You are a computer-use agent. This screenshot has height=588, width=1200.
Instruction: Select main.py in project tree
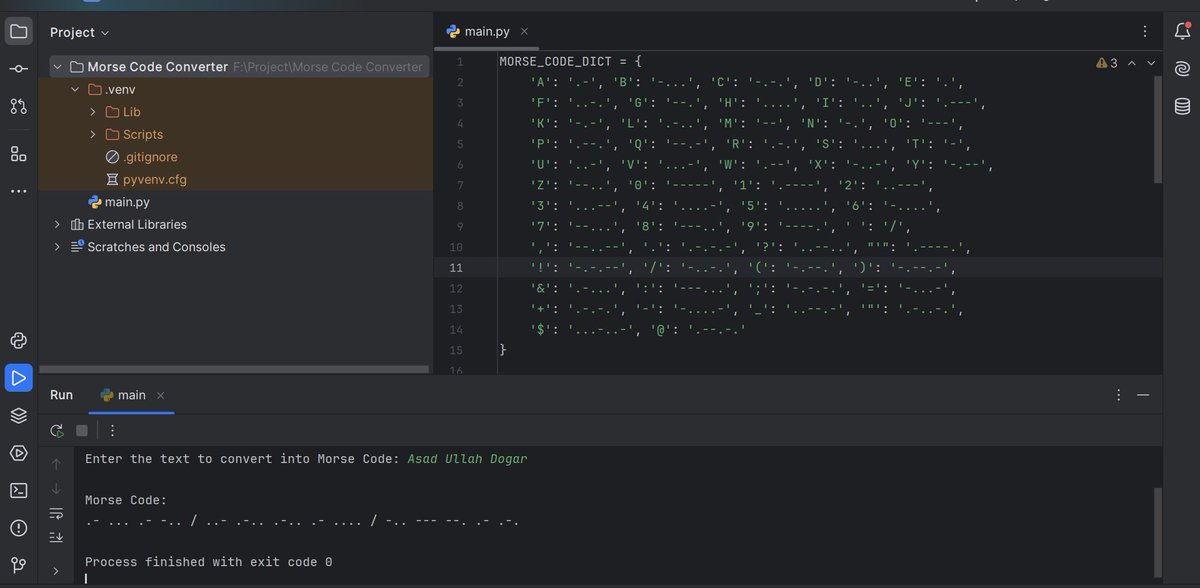point(119,202)
